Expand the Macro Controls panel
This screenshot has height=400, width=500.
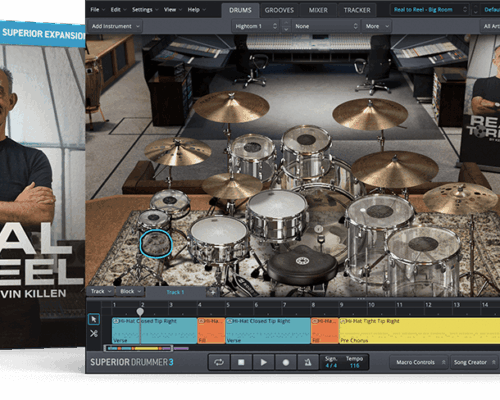pos(420,362)
